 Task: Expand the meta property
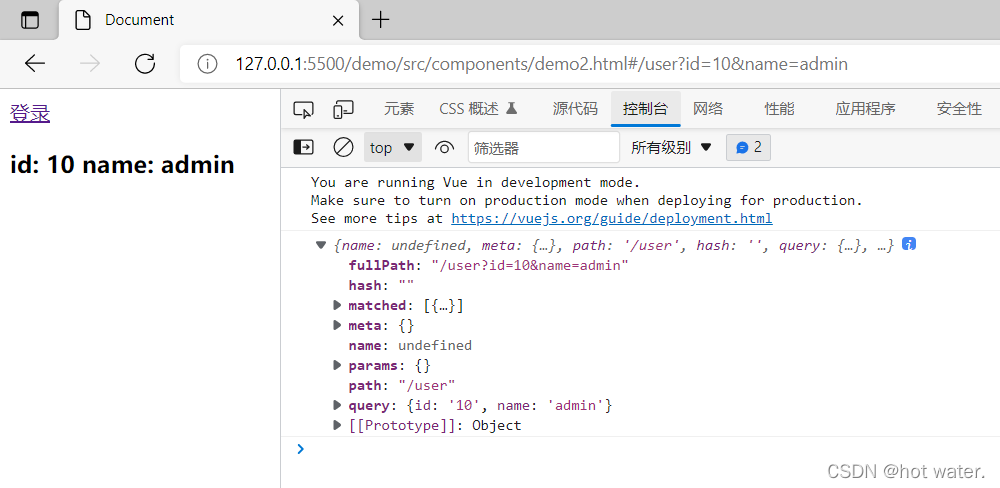(x=337, y=325)
